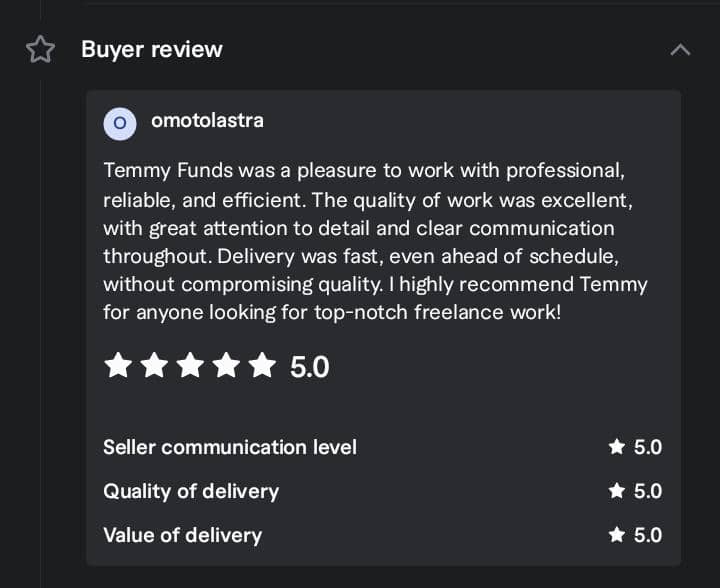Screen dimensions: 720x588
Task: Click the Buyer review heading
Action: click(152, 49)
